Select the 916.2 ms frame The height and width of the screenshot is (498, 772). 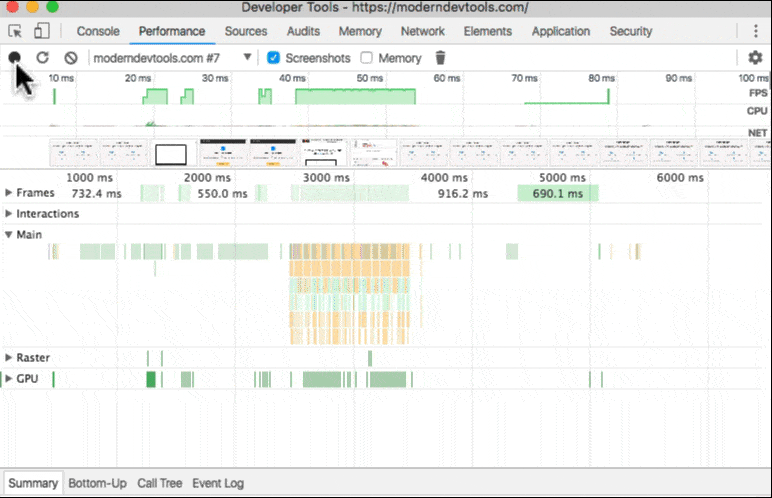463,194
